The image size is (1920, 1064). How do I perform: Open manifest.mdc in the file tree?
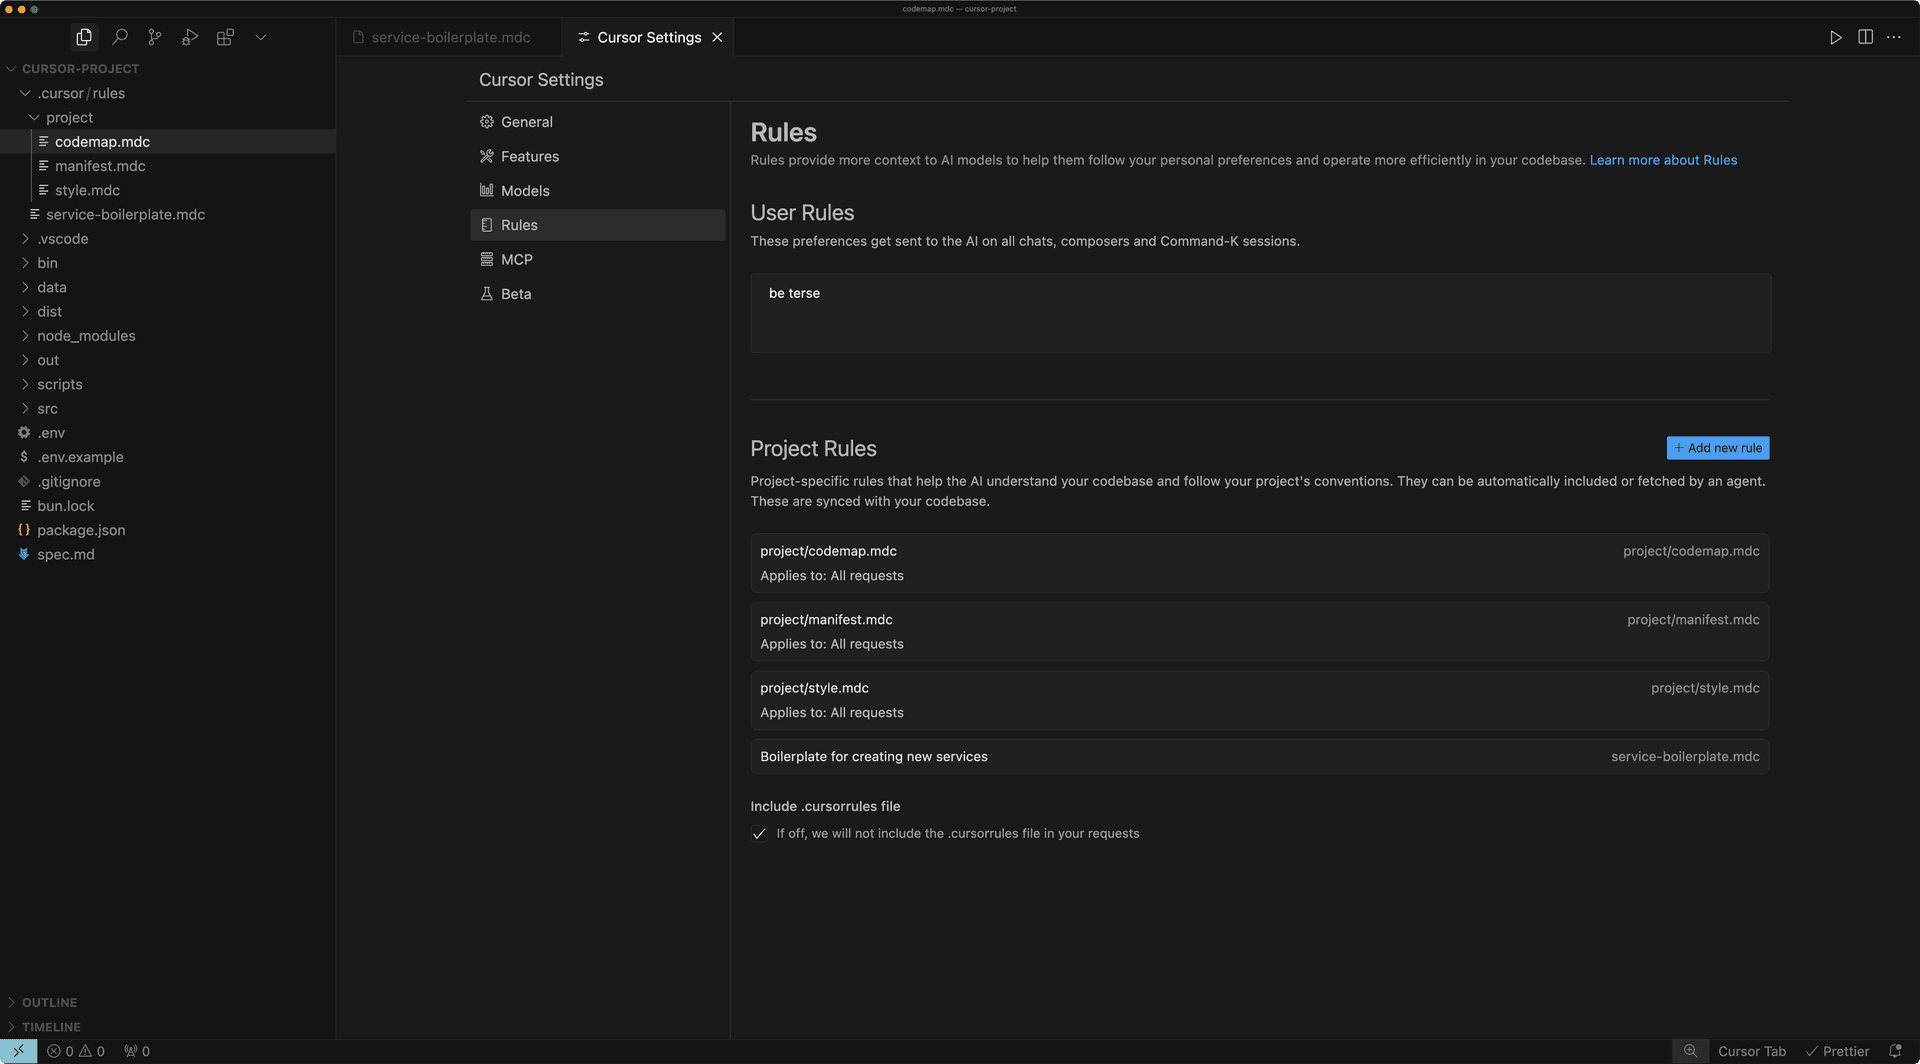[167, 166]
